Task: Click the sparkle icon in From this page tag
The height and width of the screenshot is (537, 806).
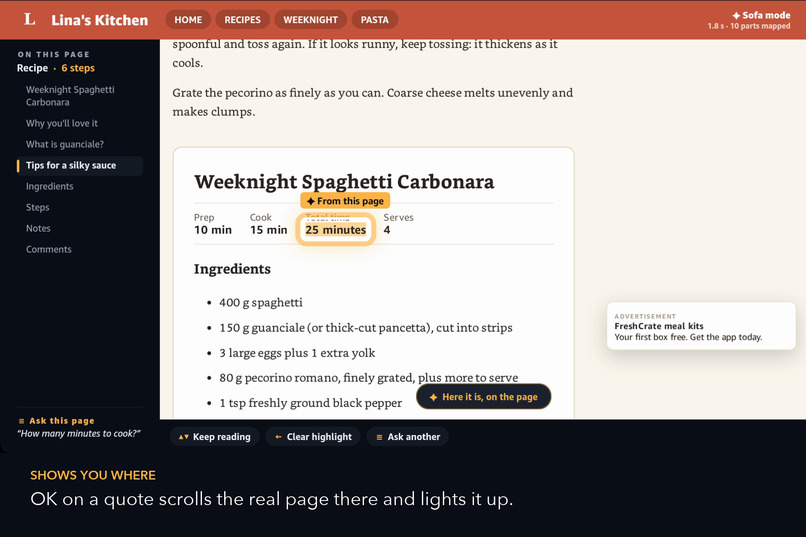Action: click(310, 201)
